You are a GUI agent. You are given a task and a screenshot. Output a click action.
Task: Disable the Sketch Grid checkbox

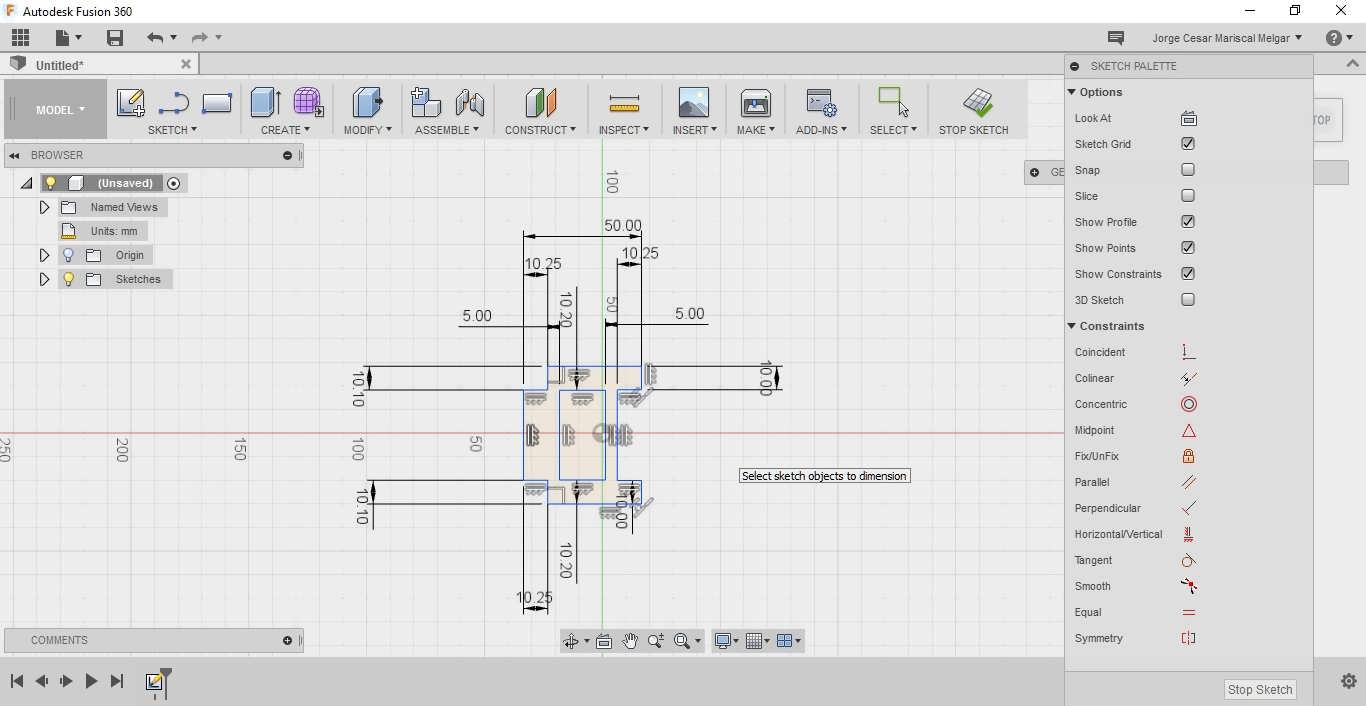(1188, 144)
